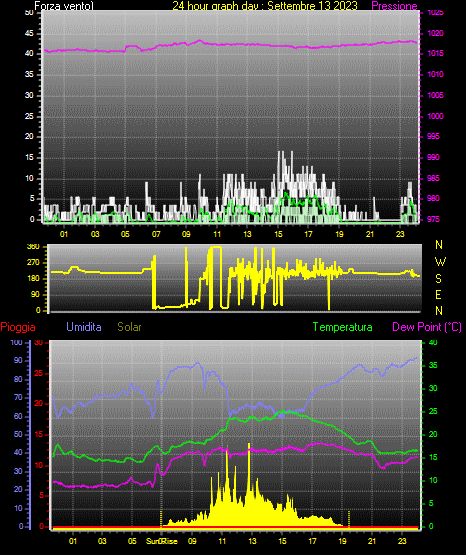Click the '90' wind-direction axis value
The image size is (466, 555).
tap(36, 294)
